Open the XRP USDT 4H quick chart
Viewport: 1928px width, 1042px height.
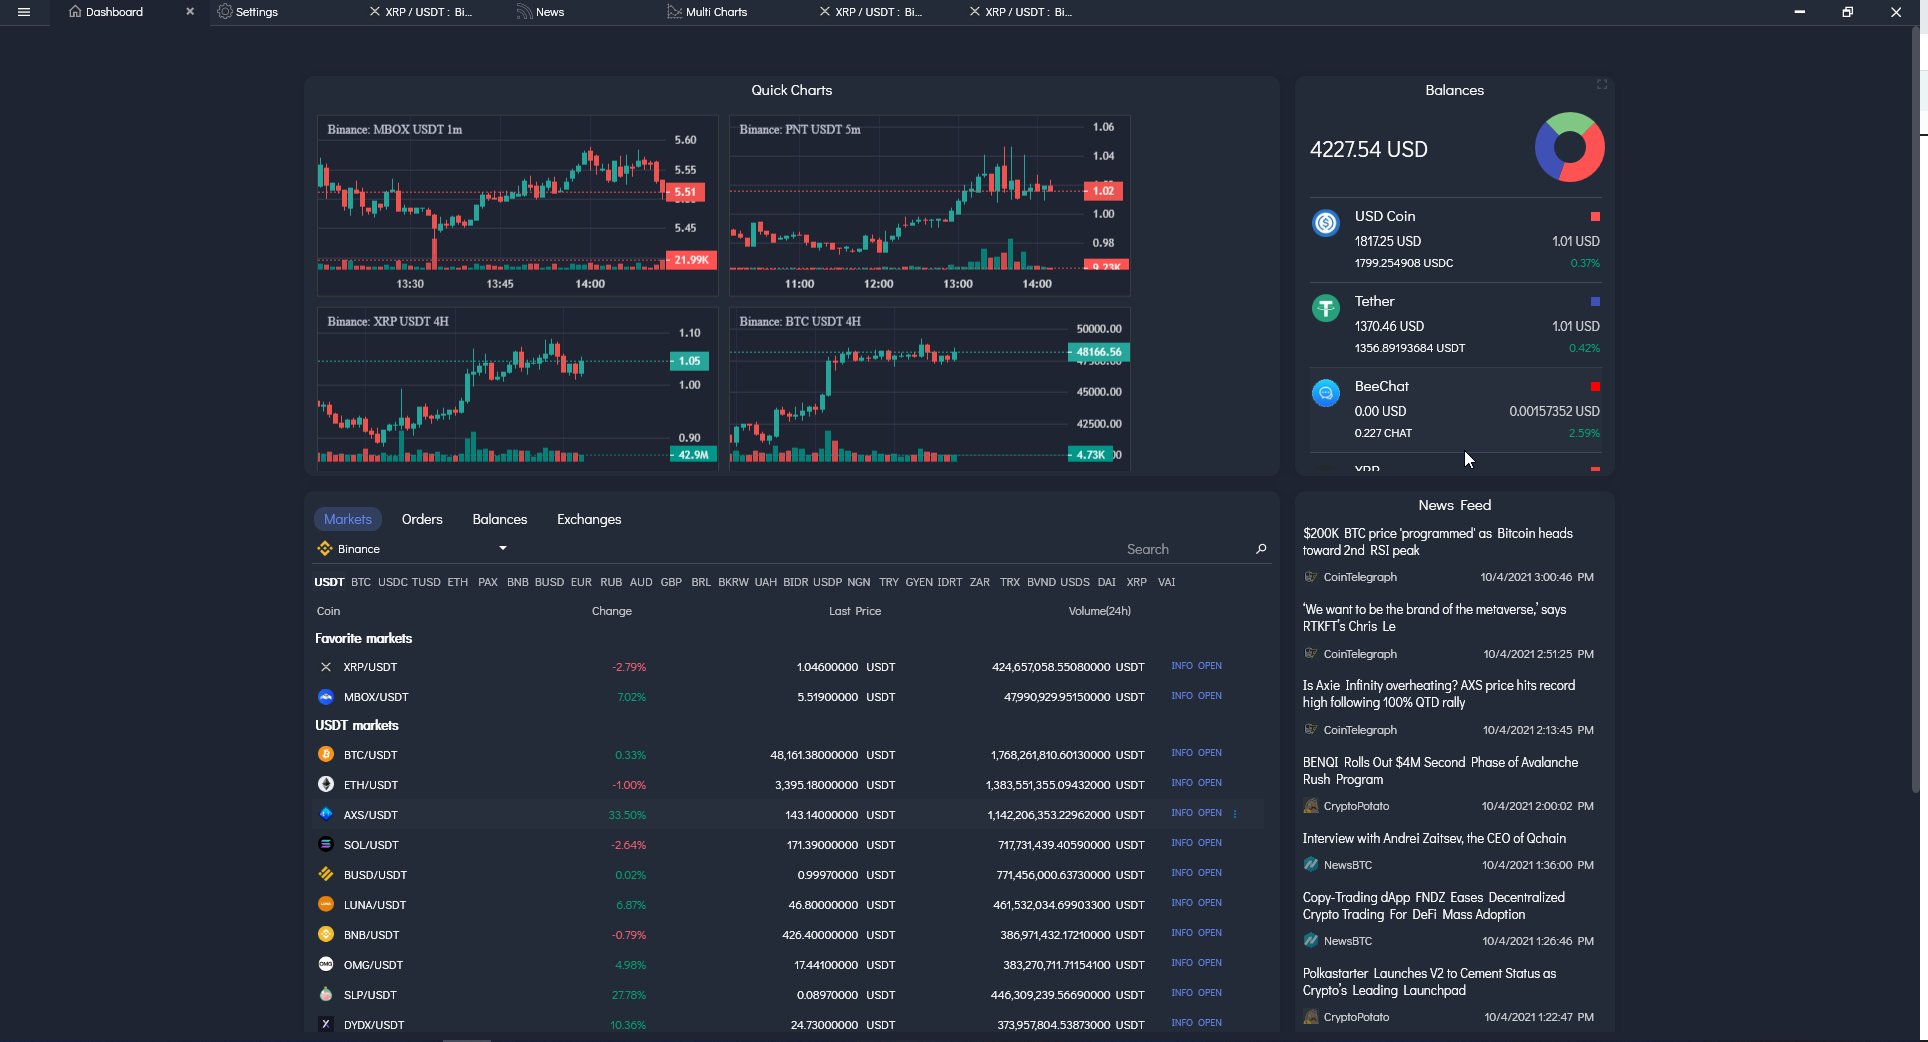click(518, 388)
